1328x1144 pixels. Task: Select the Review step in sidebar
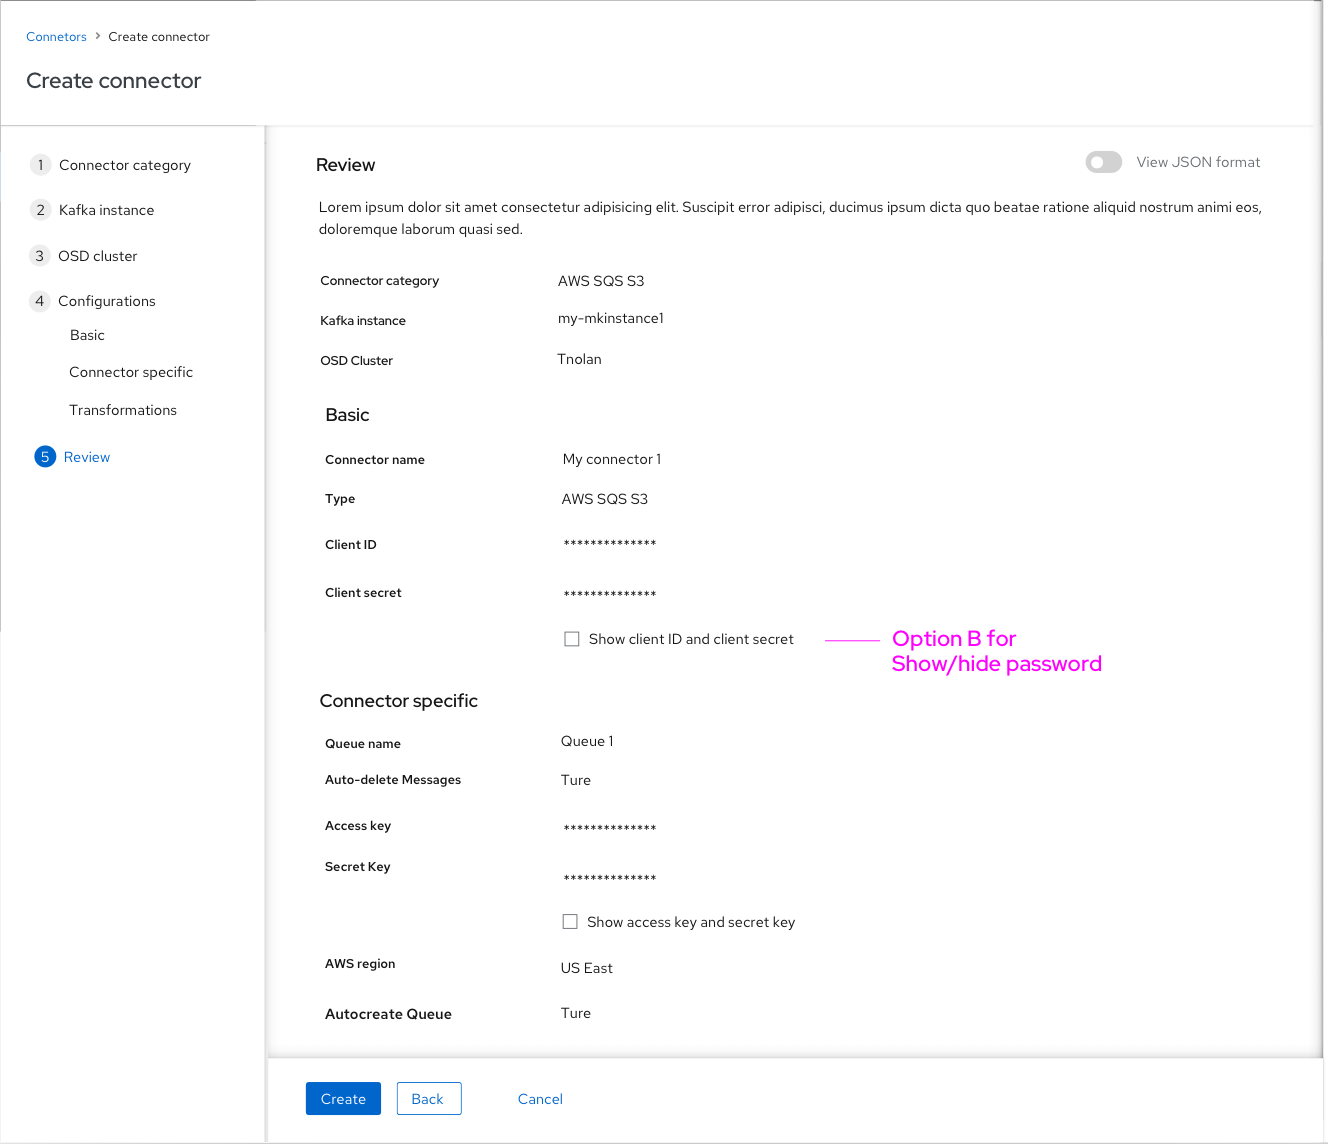point(87,456)
